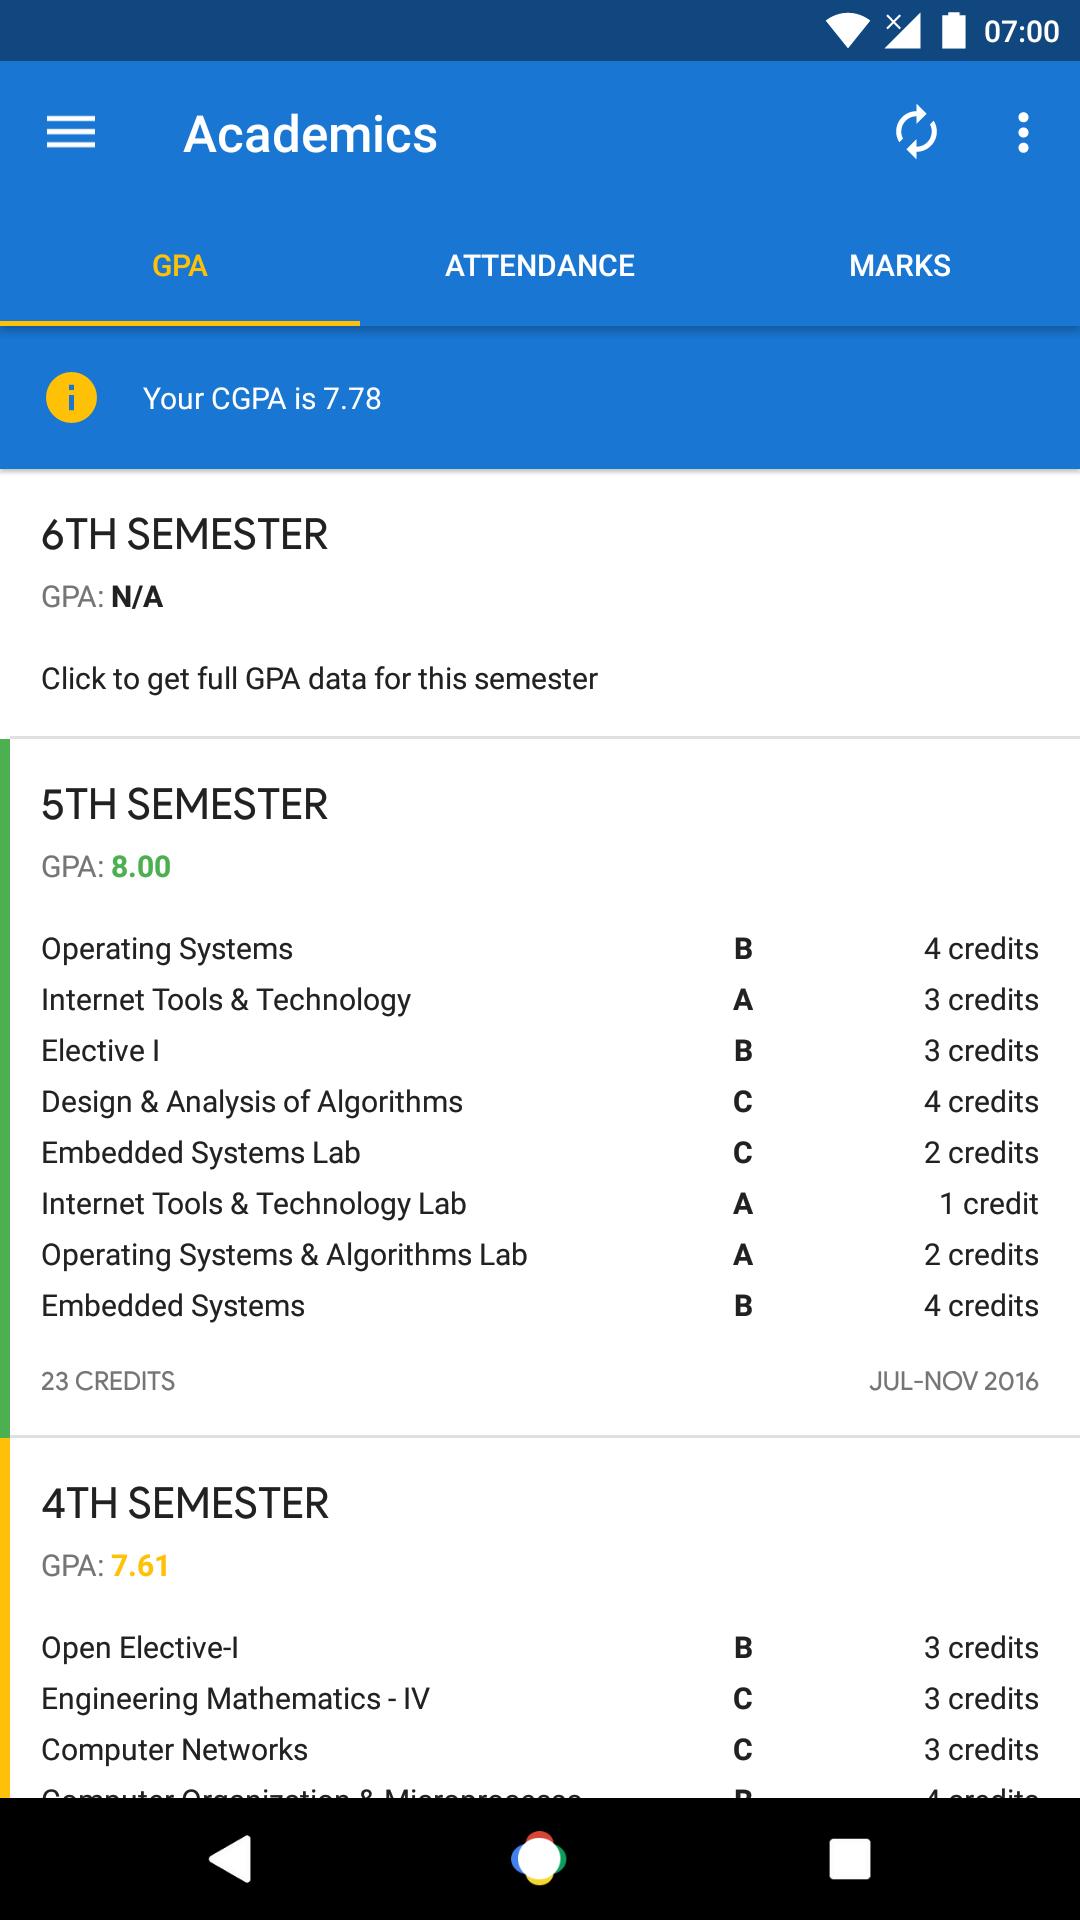Tap the yellow info icon beside CGPA
The image size is (1080, 1920).
[x=71, y=398]
